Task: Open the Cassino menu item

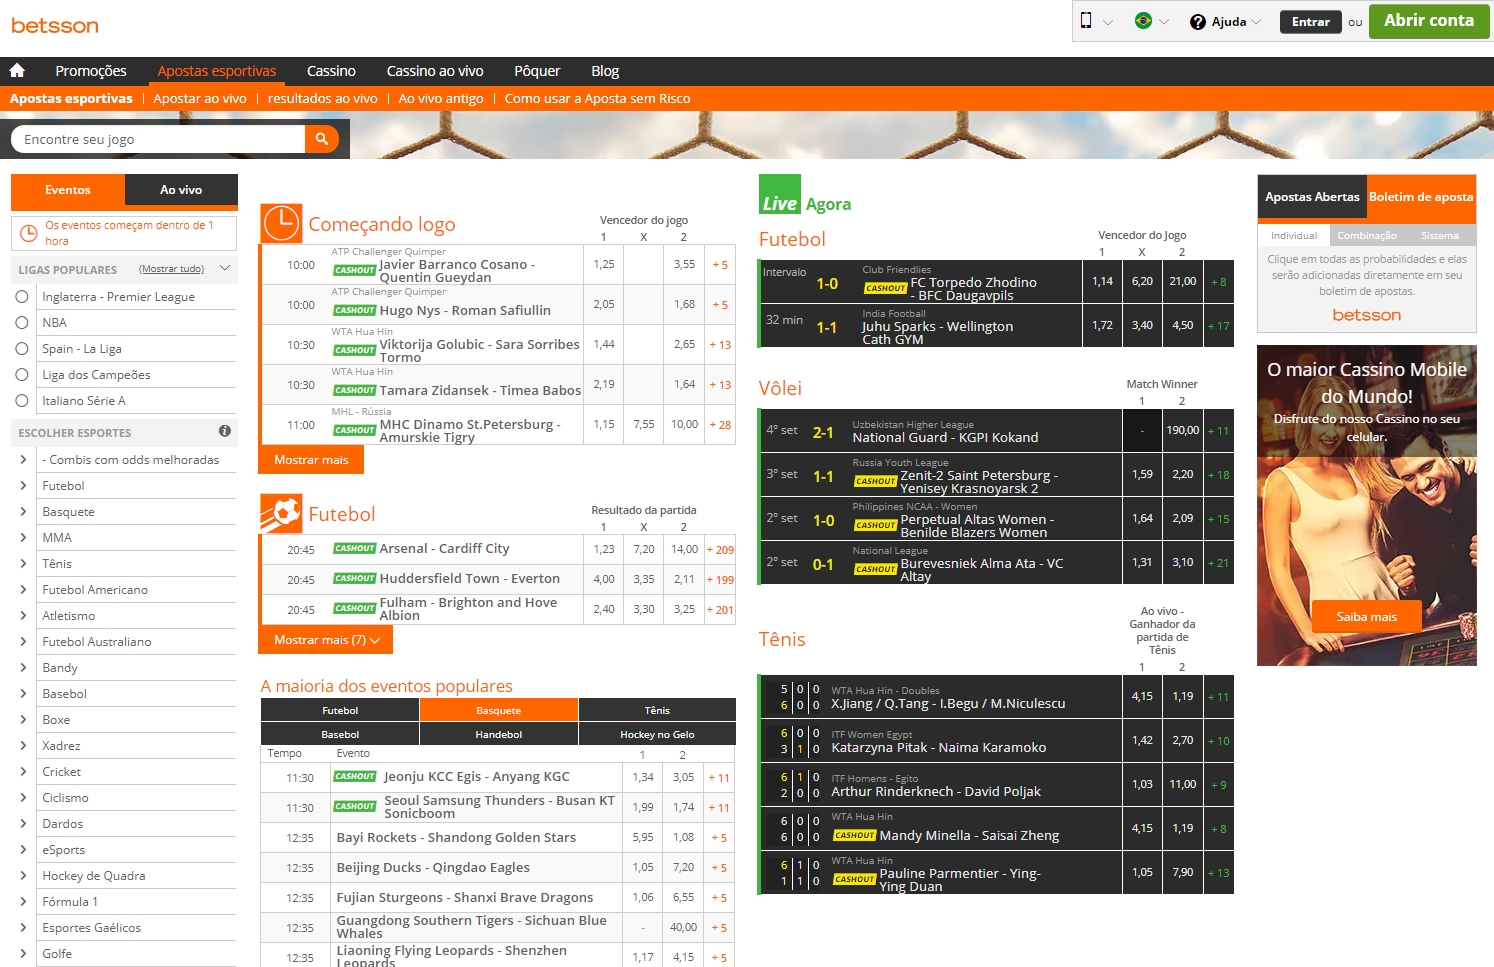Action: [331, 71]
